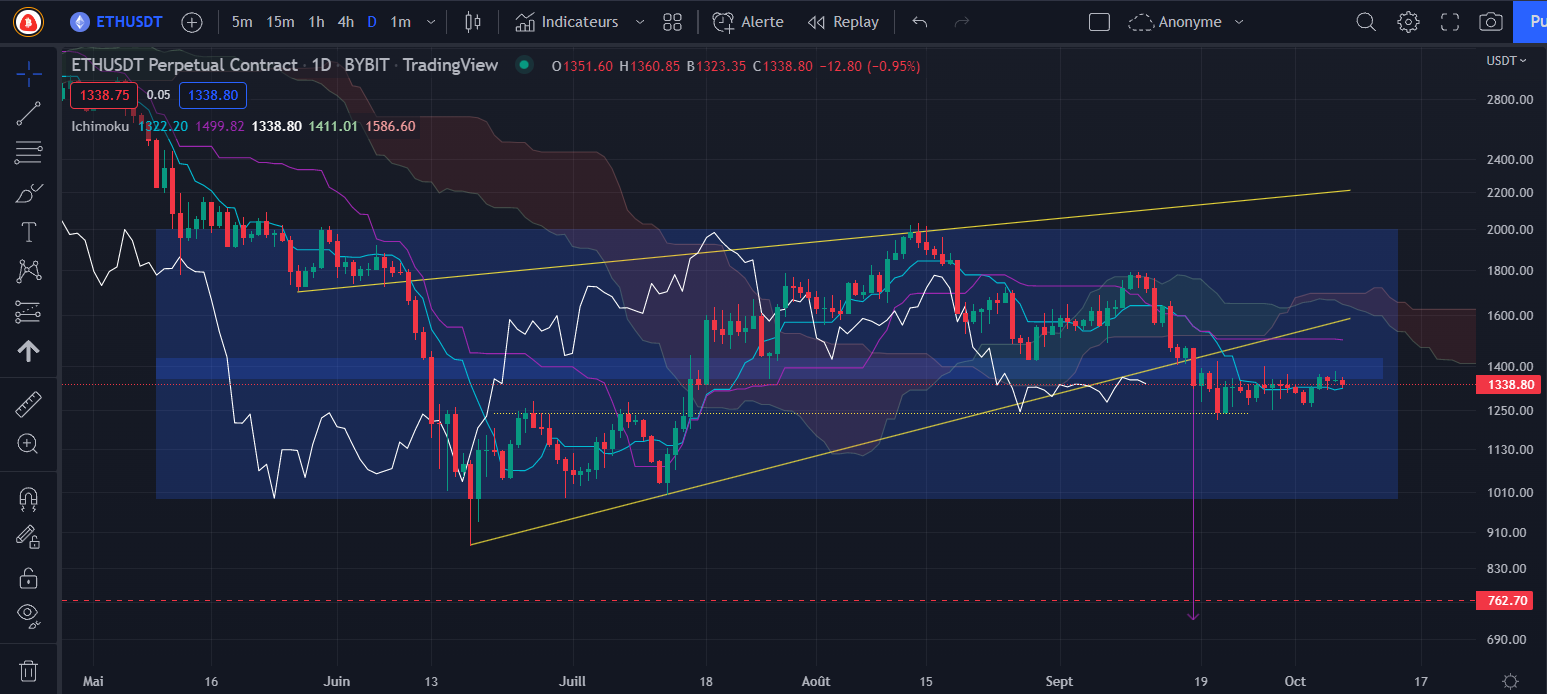Open the trend line drawing tool

click(x=28, y=112)
